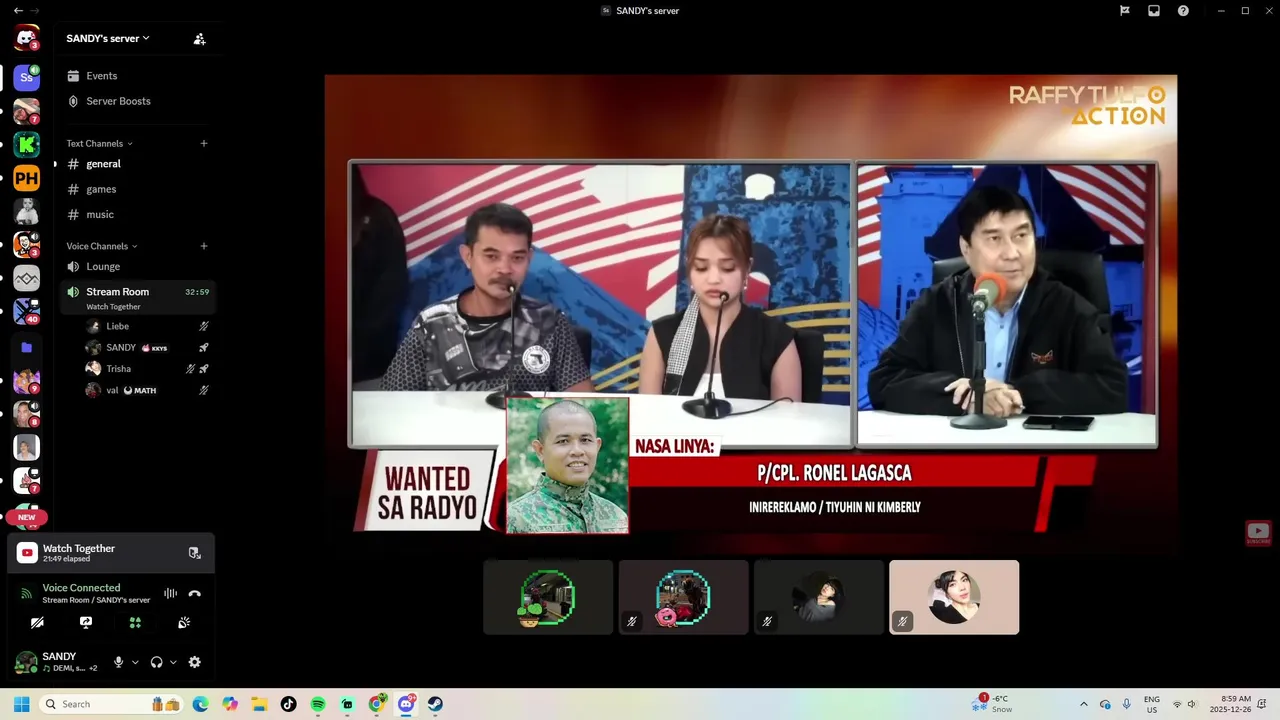Collapse the Text Channels category
Viewport: 1280px width, 720px height.
coord(99,143)
